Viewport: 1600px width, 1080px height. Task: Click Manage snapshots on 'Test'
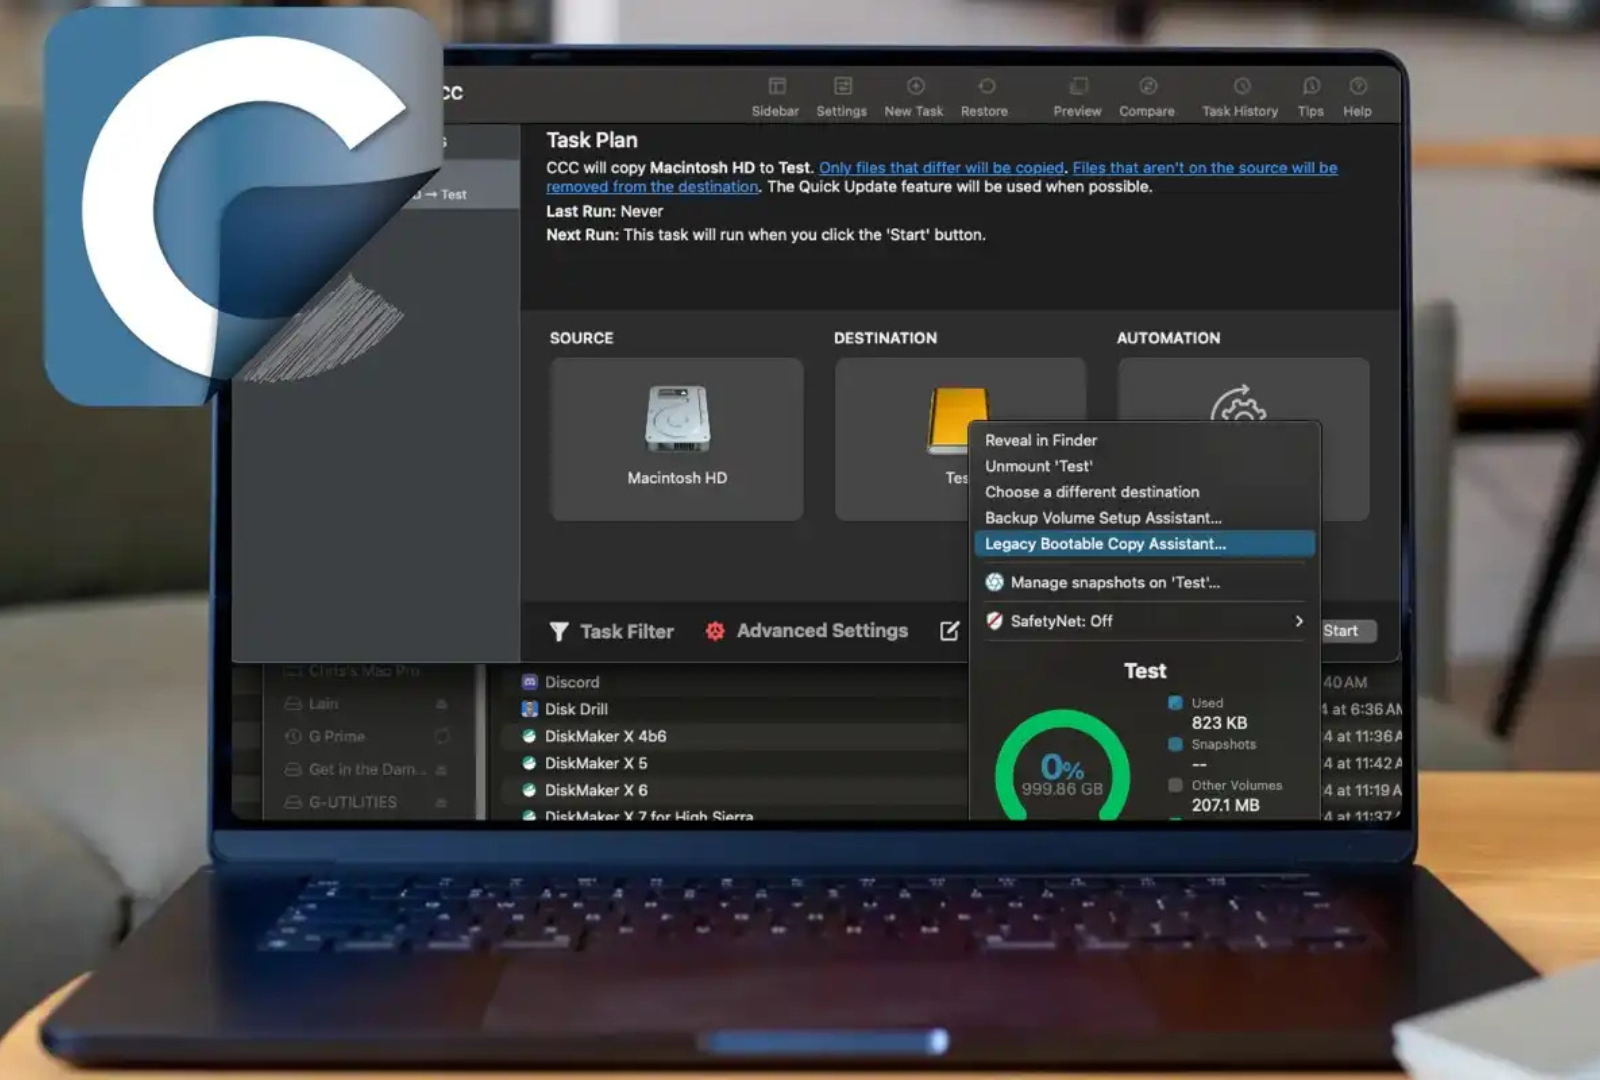click(x=1114, y=583)
